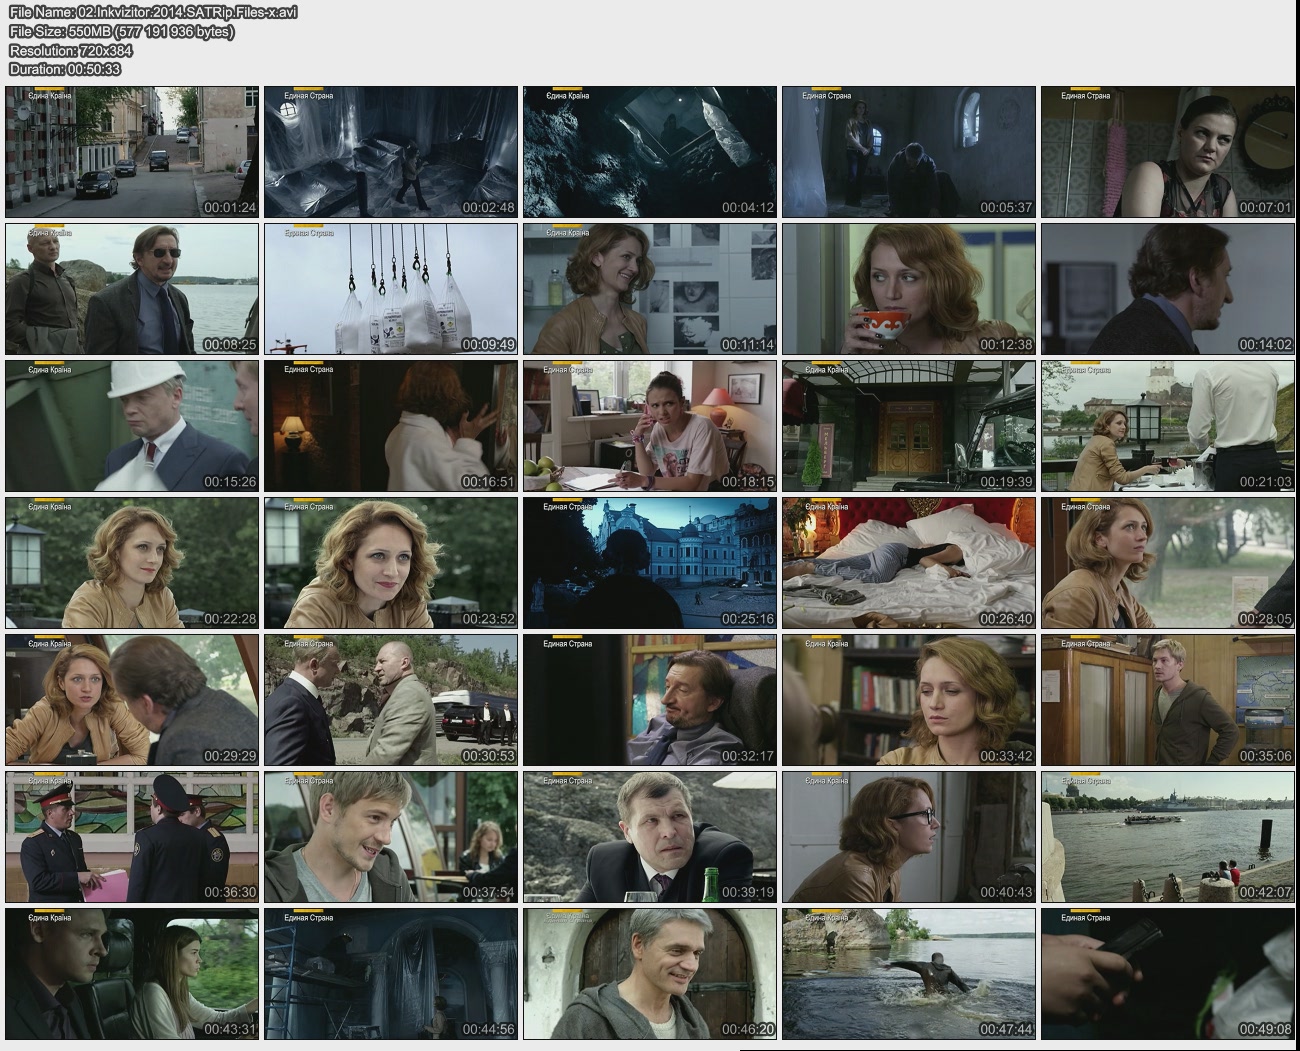Click the thumbnail of uniformed police officers

coord(132,837)
